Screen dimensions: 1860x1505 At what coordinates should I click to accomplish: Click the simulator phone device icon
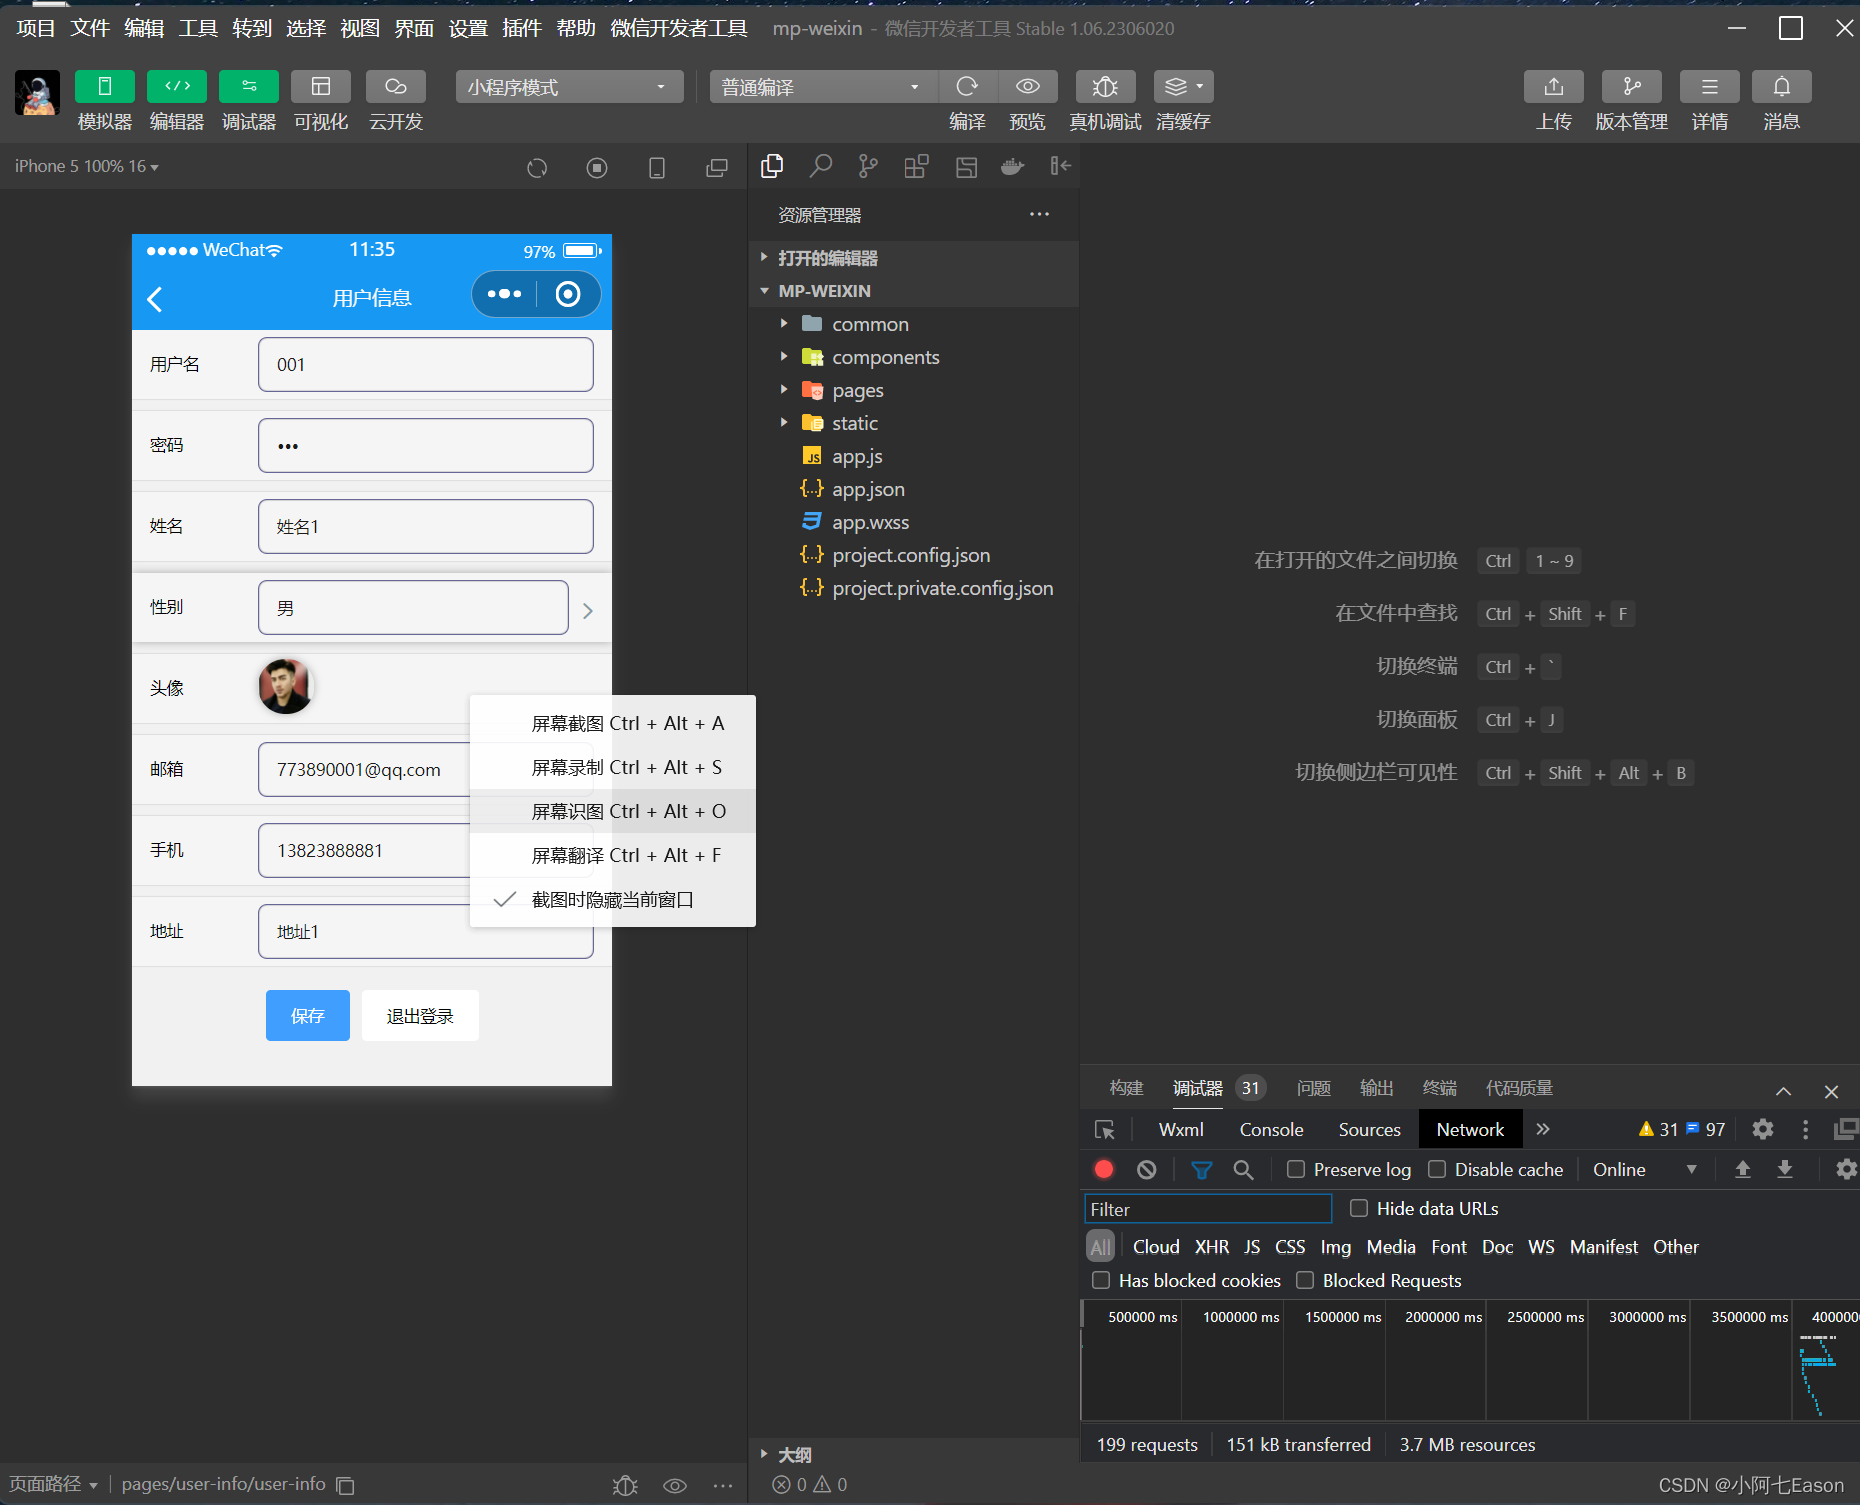coord(657,168)
